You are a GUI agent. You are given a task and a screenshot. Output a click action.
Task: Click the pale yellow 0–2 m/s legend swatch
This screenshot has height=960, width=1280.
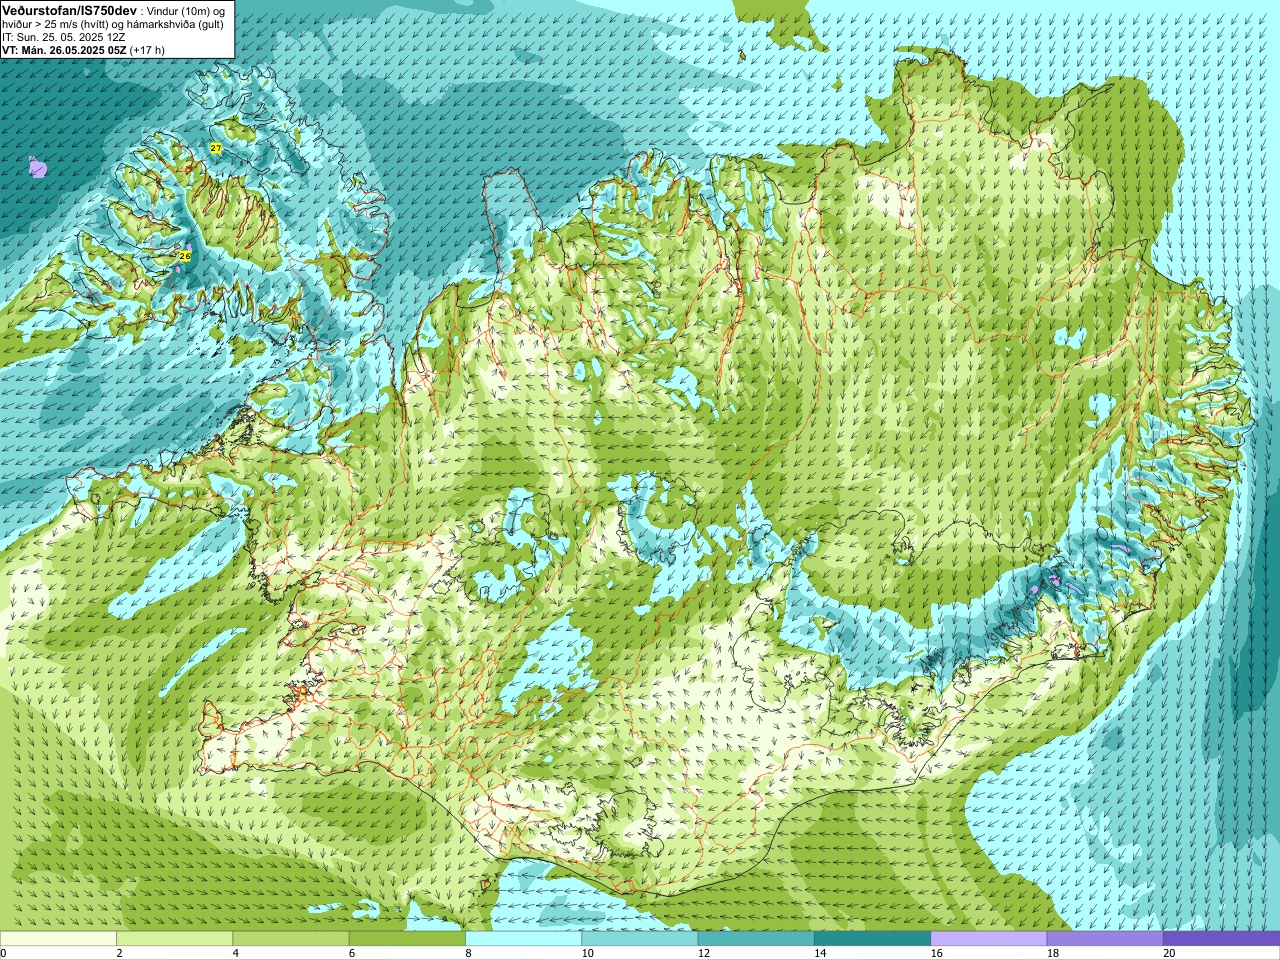coord(58,939)
